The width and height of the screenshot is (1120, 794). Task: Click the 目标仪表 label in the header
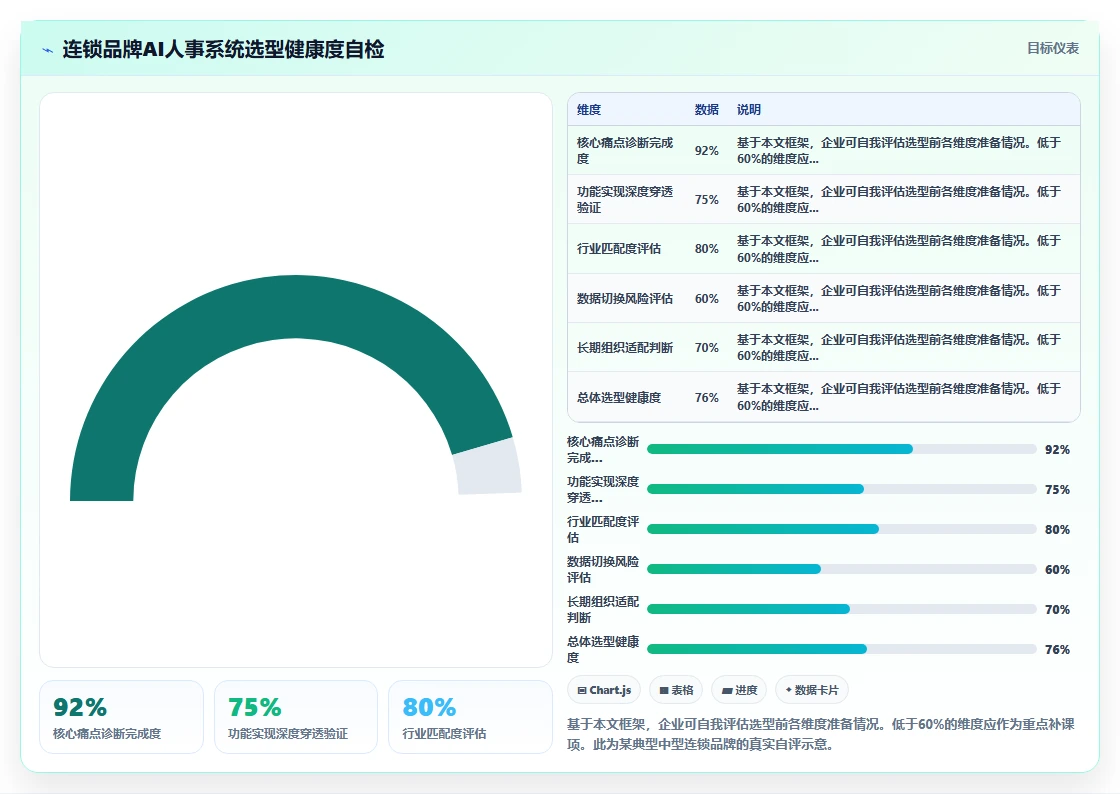[x=1053, y=48]
